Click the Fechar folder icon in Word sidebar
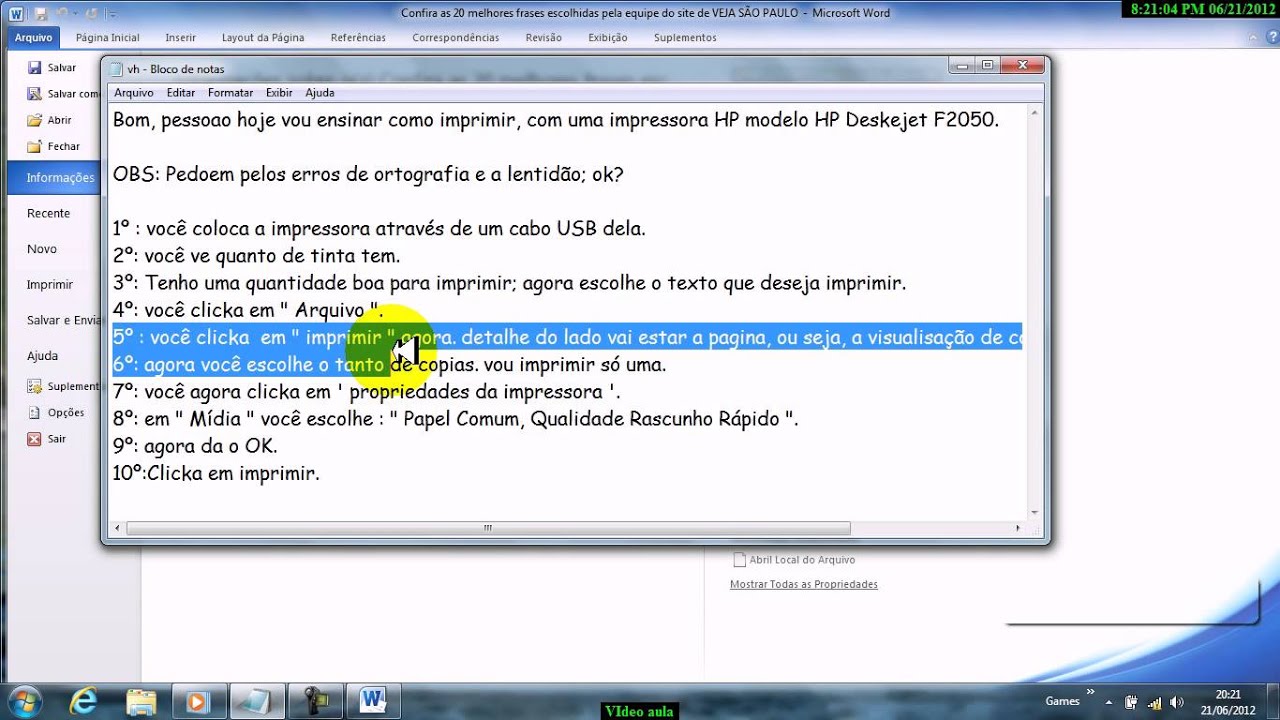Screen dimensions: 1280x720 point(34,146)
